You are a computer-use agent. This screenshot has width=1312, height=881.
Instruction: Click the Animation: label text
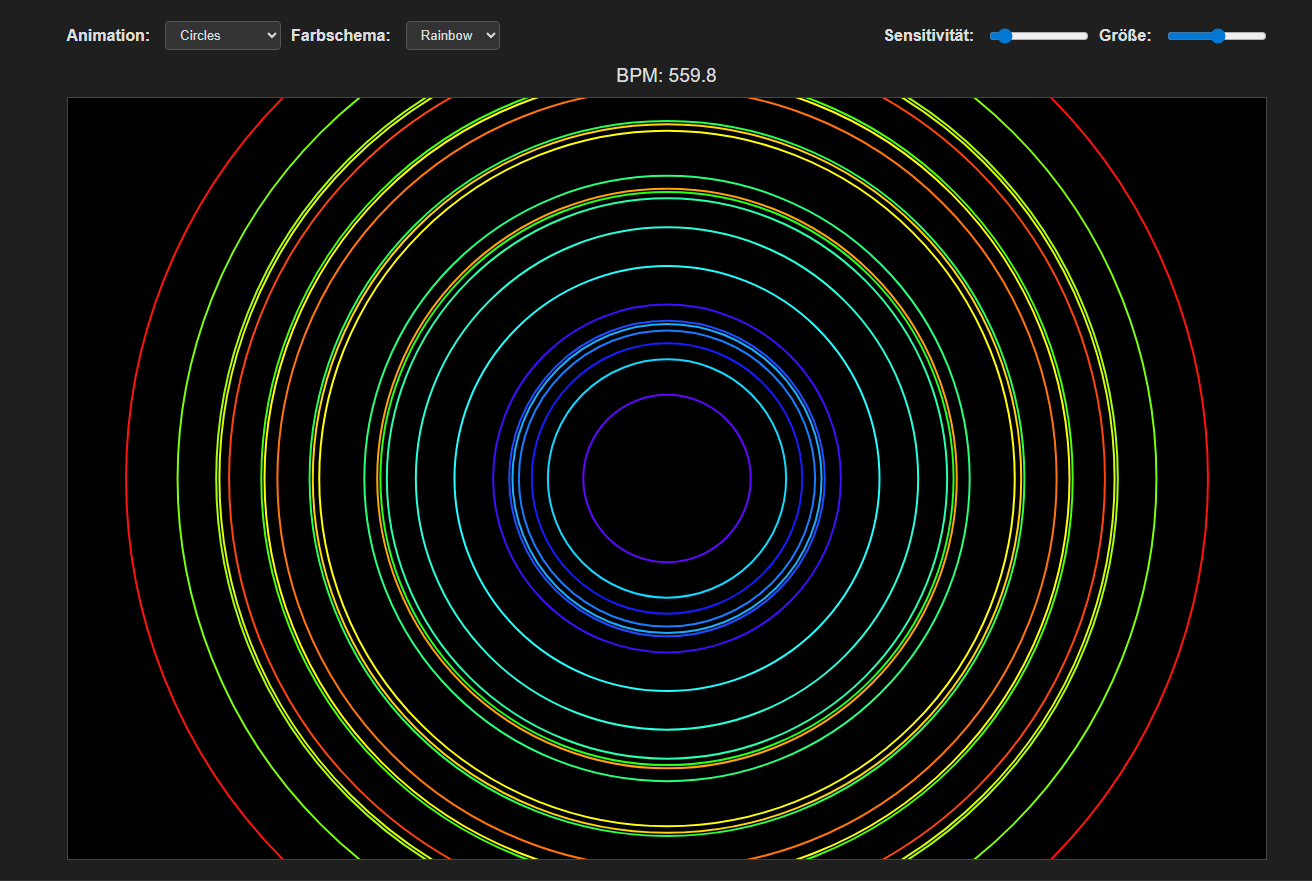click(107, 34)
